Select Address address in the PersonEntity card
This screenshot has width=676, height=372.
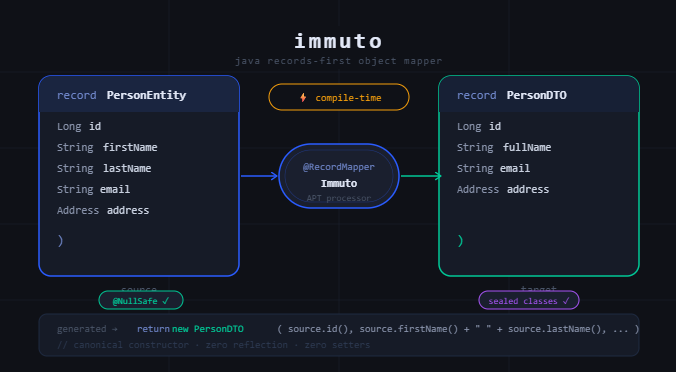click(x=103, y=210)
